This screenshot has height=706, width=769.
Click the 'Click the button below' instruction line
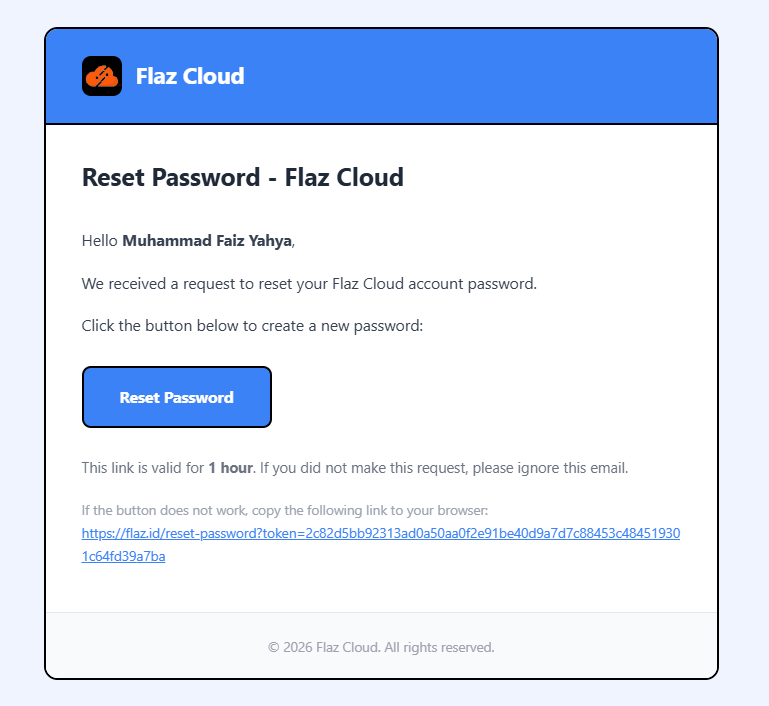(252, 326)
